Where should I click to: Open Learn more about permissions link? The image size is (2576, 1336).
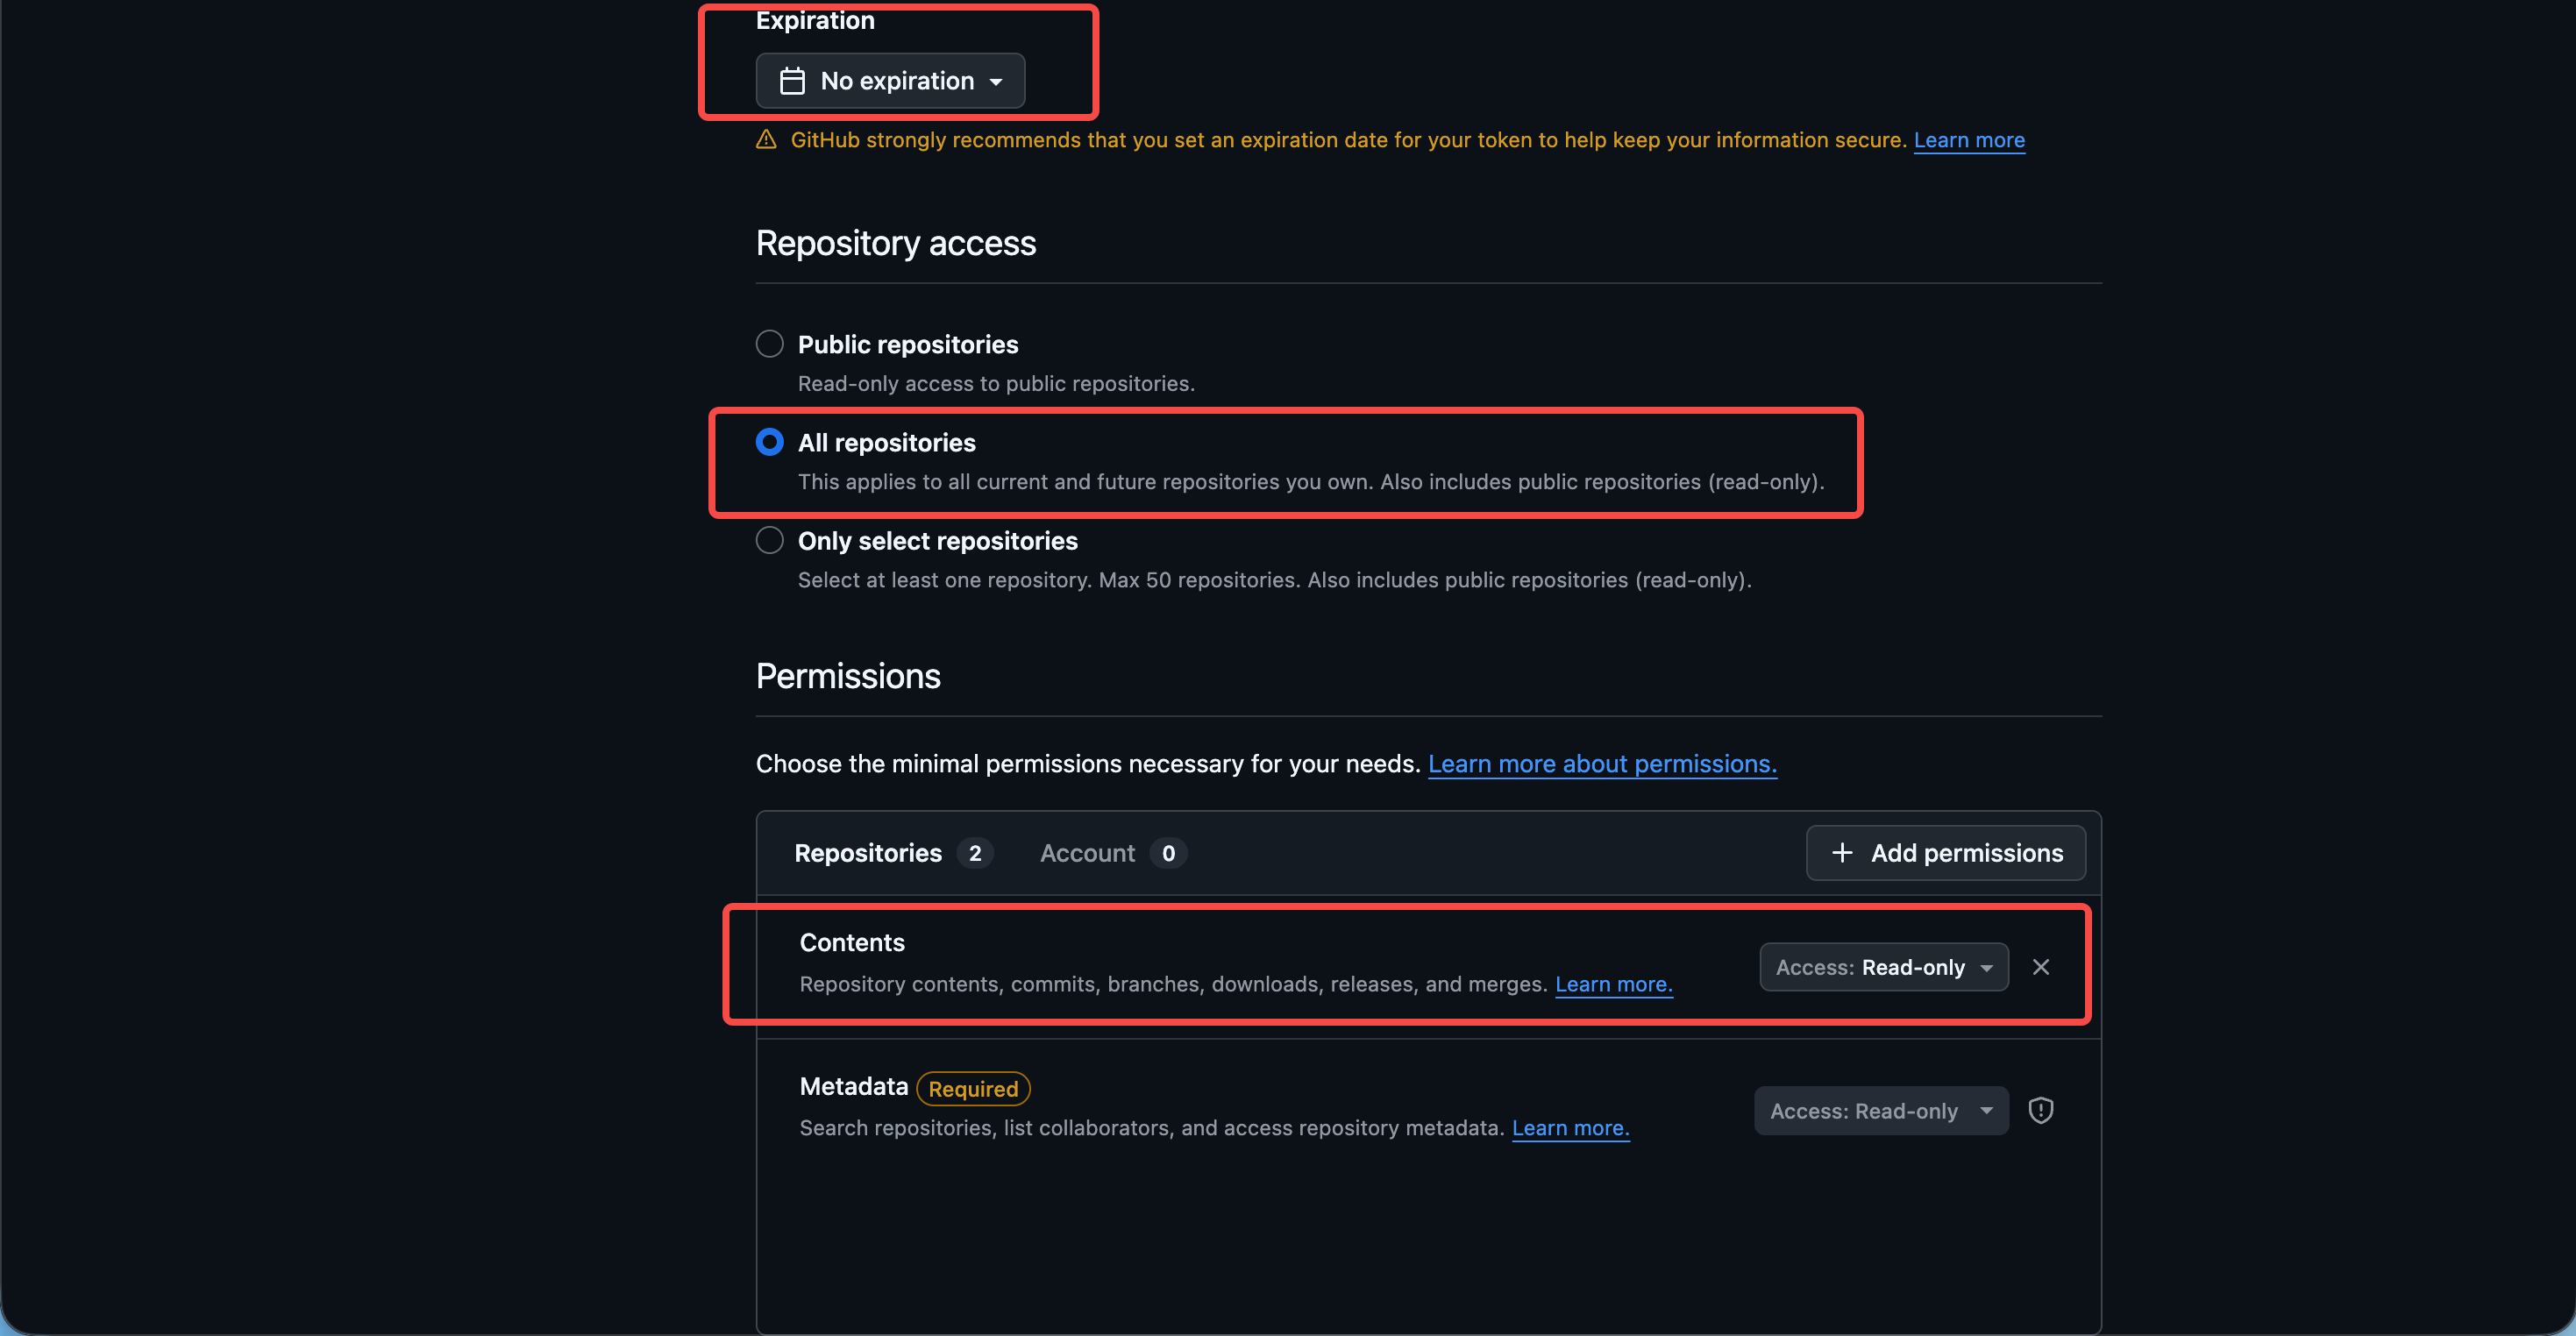[1602, 764]
